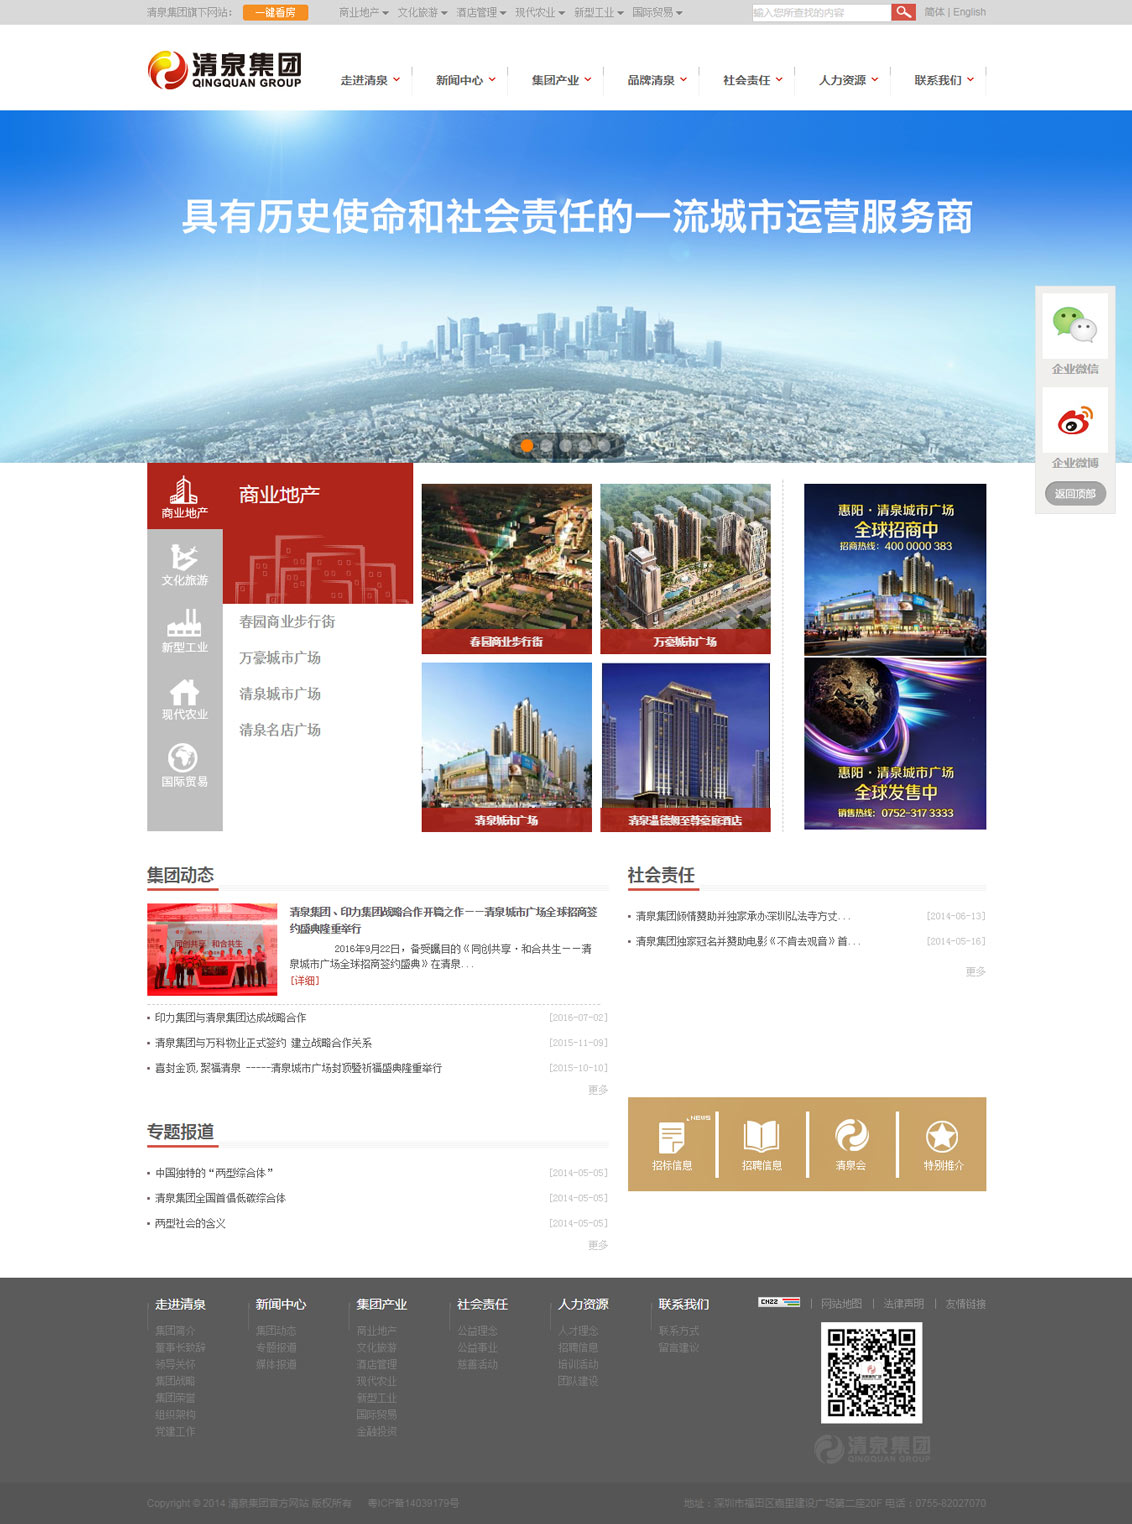Screen dimensions: 1132x1524
Task: Select the first orange carousel dot
Action: (527, 446)
